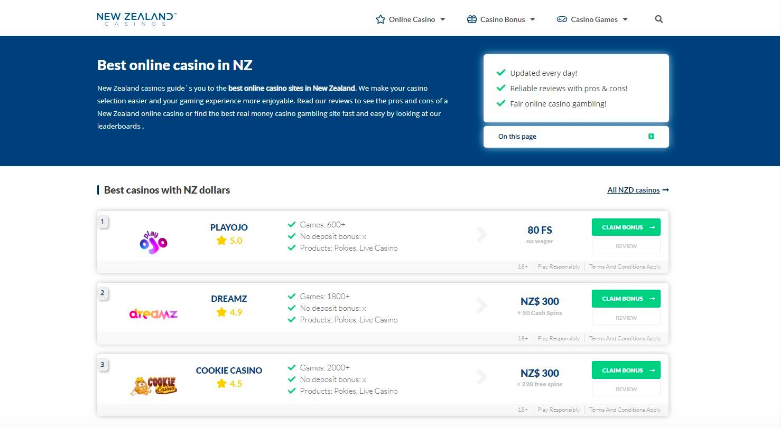Follow the All NZD casinos link
The image size is (781, 427).
tap(637, 189)
